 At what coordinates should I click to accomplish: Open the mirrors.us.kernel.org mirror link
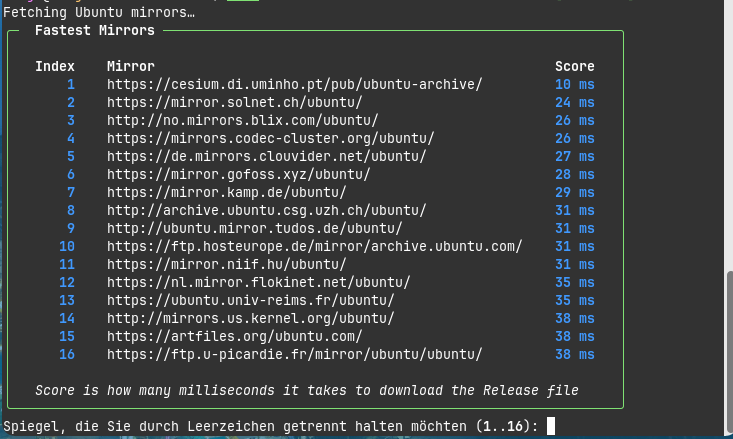(251, 318)
